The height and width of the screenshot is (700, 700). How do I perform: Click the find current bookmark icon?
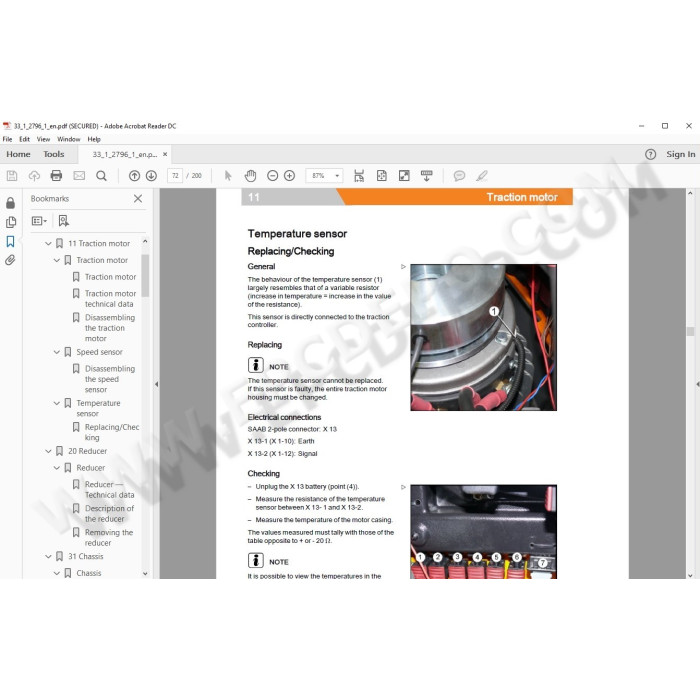pos(64,221)
